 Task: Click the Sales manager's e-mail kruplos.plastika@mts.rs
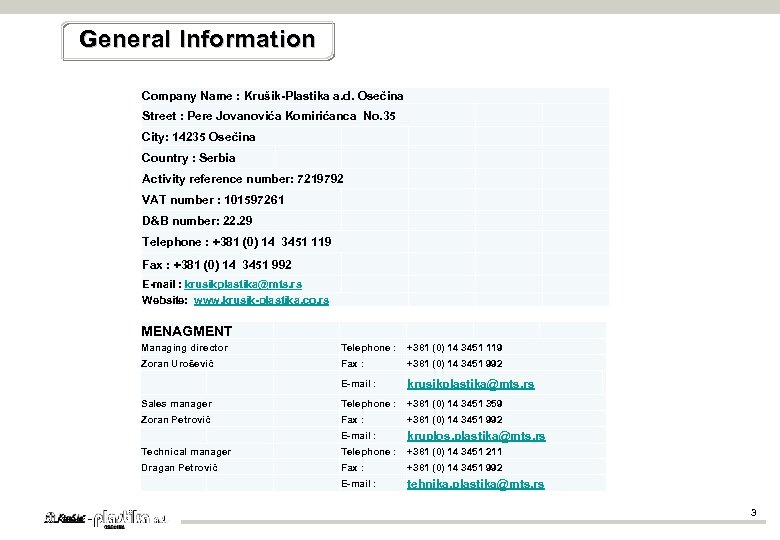coord(476,436)
